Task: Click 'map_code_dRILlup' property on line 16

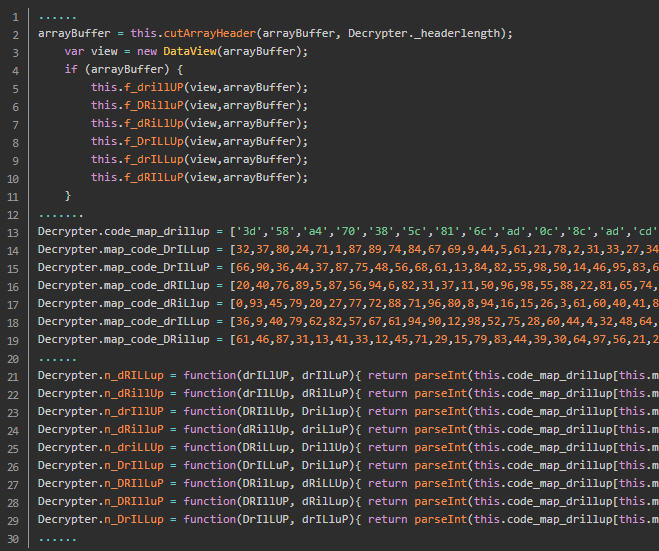Action: (157, 285)
